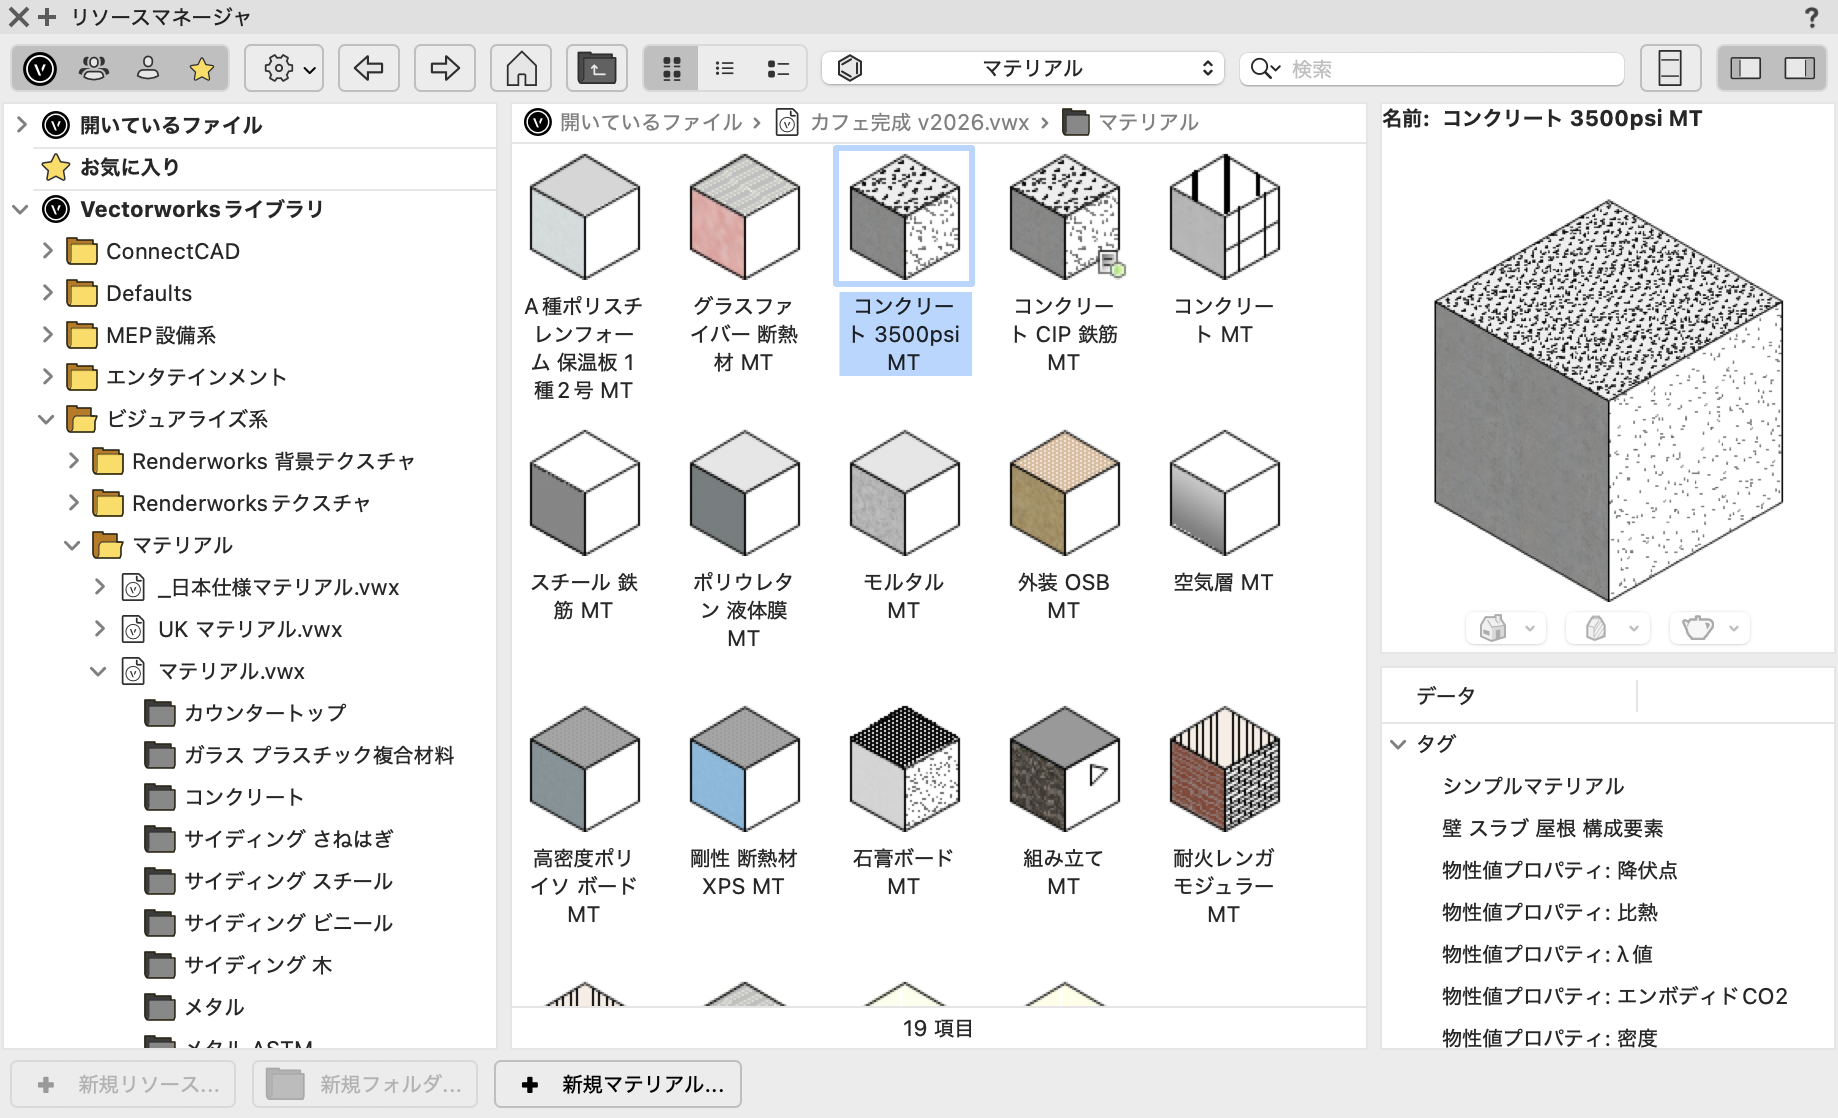Go forward with the right arrow button

pos(444,69)
